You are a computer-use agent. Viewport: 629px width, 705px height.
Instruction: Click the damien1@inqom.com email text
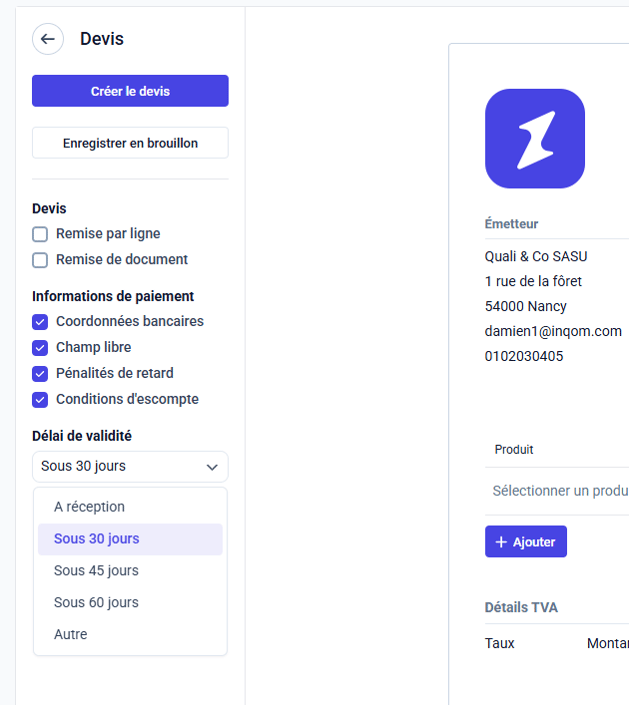(x=553, y=331)
